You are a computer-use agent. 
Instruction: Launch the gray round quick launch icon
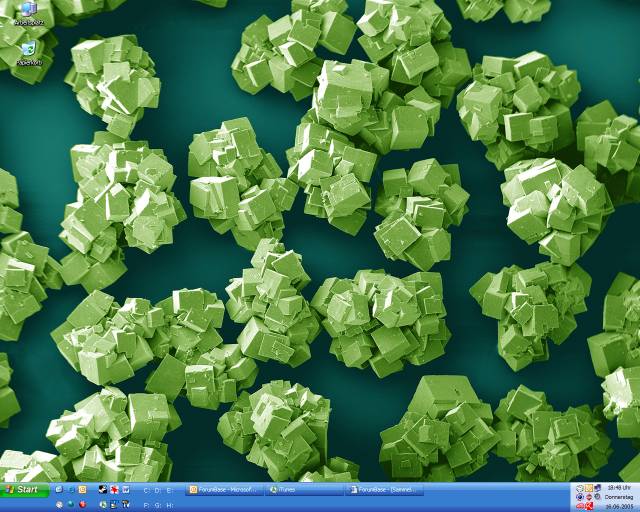tap(59, 505)
